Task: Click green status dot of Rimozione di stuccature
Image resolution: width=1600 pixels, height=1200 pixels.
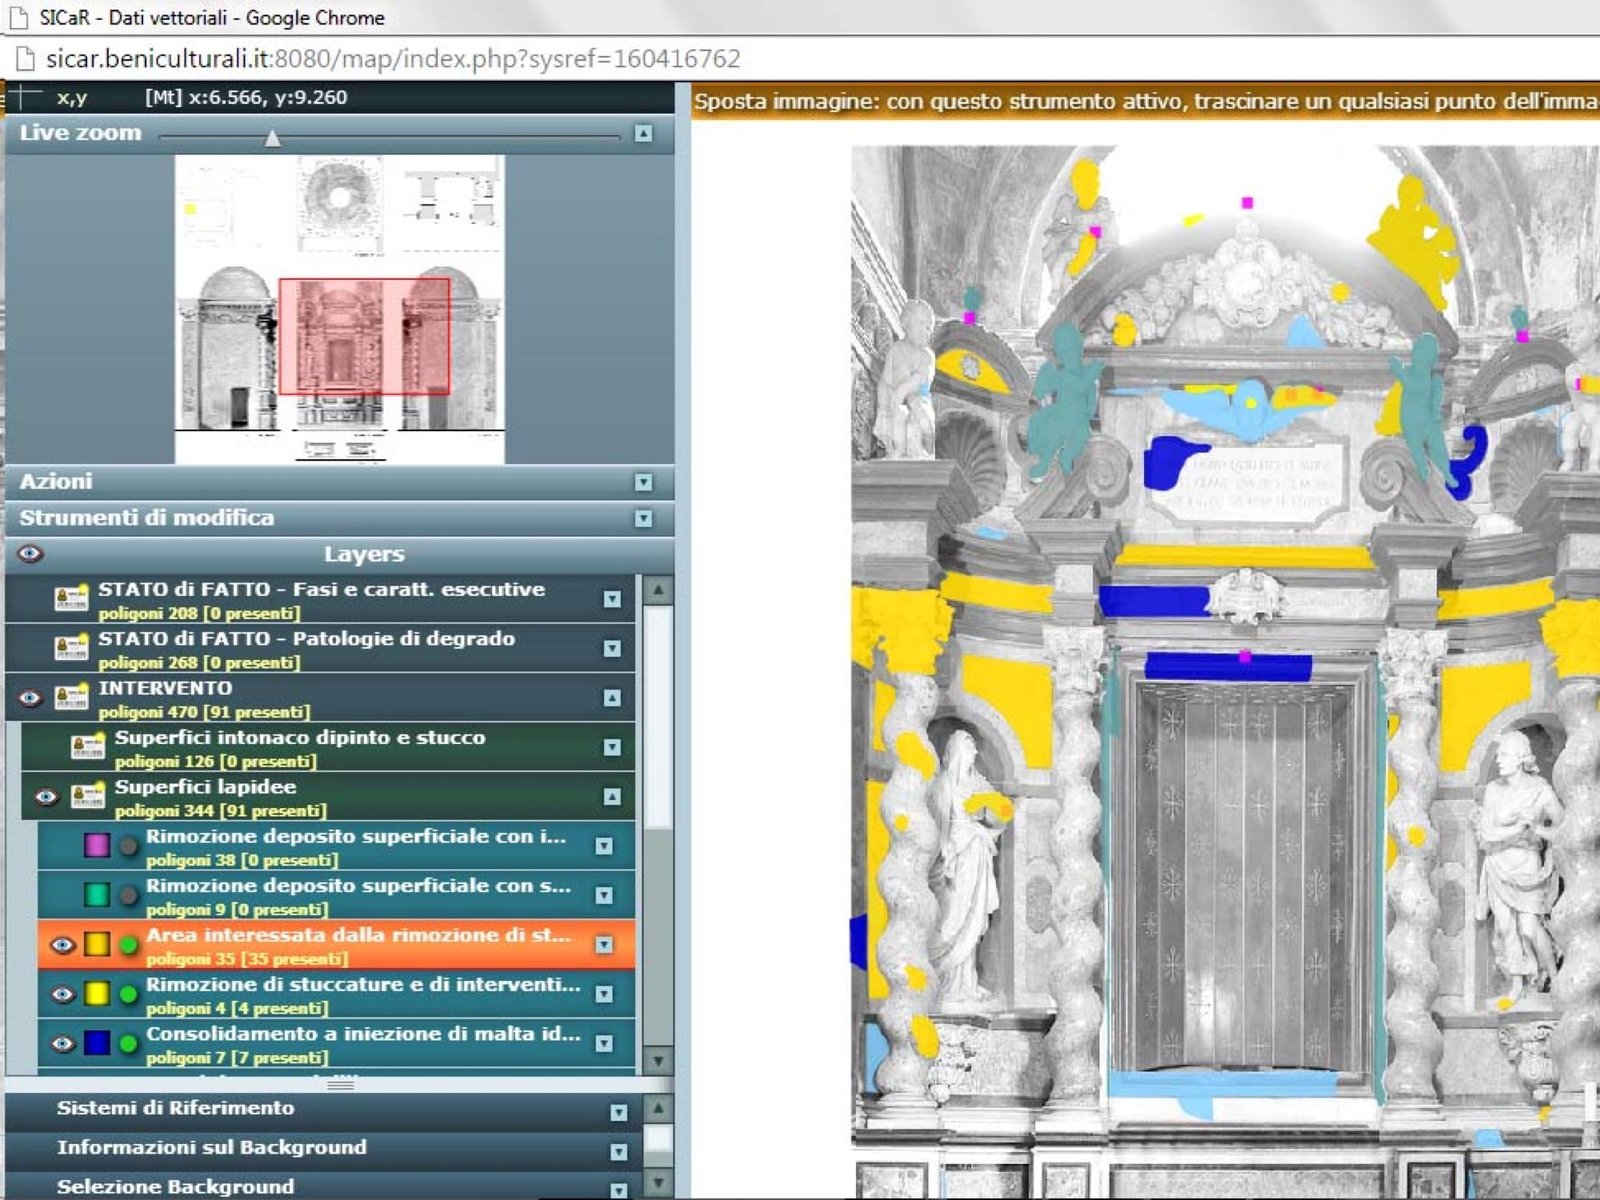Action: 128,993
